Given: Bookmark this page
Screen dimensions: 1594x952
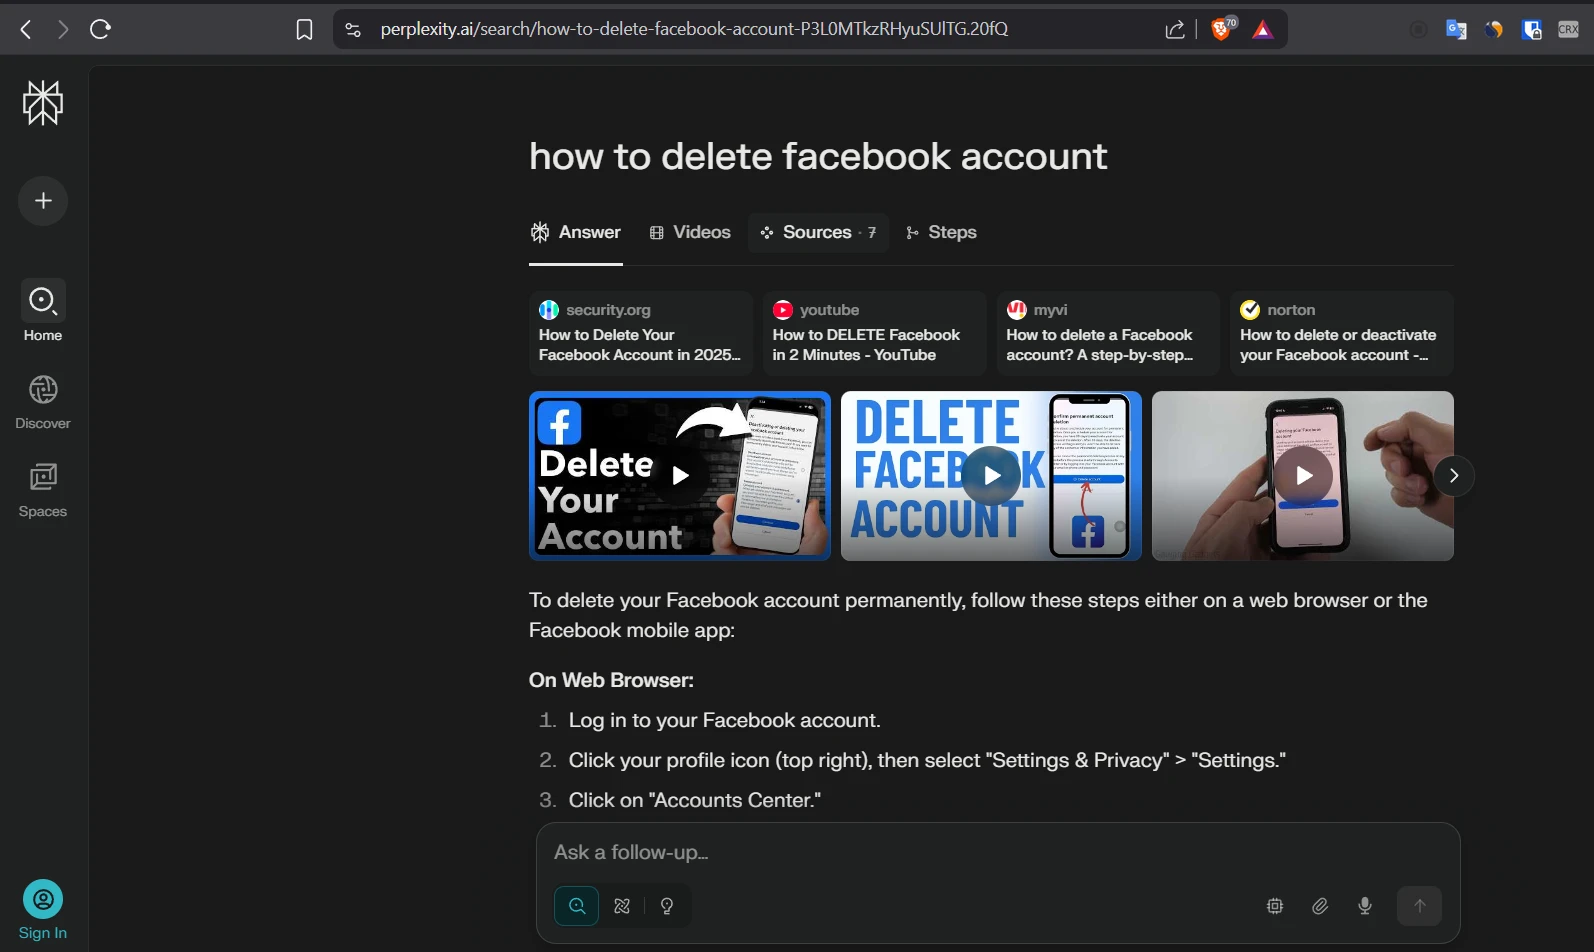Looking at the screenshot, I should tap(305, 30).
